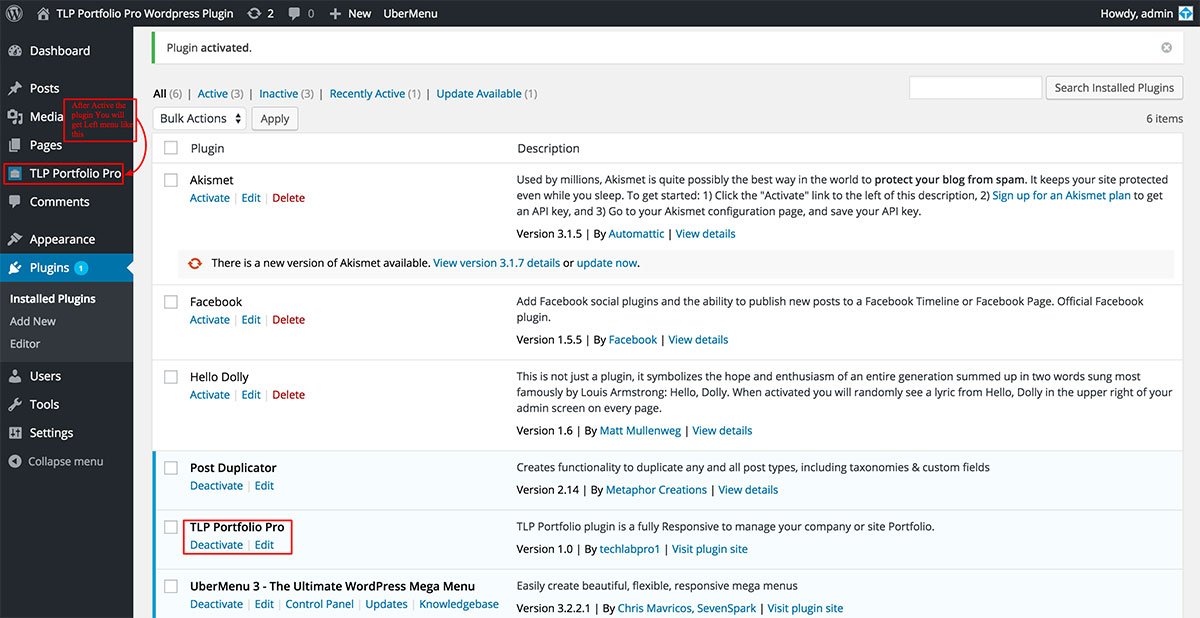Show All plugins filter
Image resolution: width=1200 pixels, height=618 pixels.
(160, 93)
